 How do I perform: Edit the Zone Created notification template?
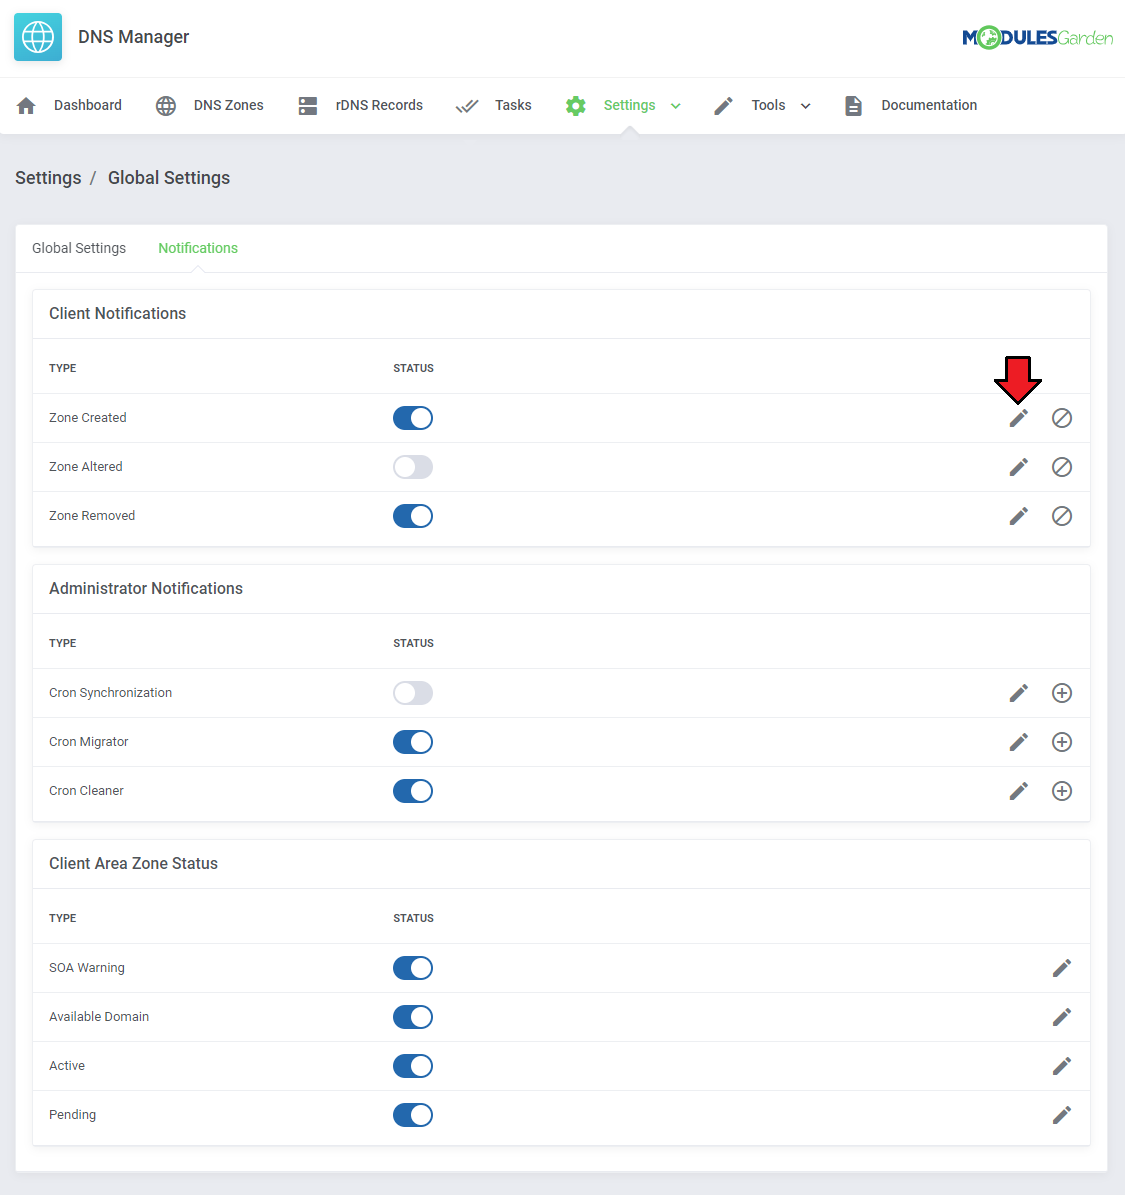1018,418
